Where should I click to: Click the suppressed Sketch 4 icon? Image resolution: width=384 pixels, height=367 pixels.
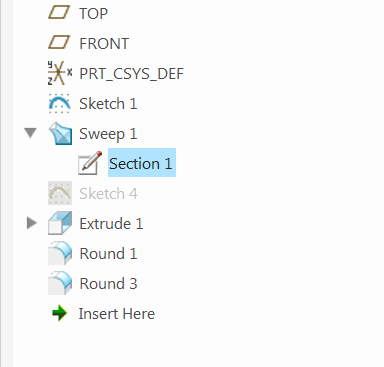(60, 193)
